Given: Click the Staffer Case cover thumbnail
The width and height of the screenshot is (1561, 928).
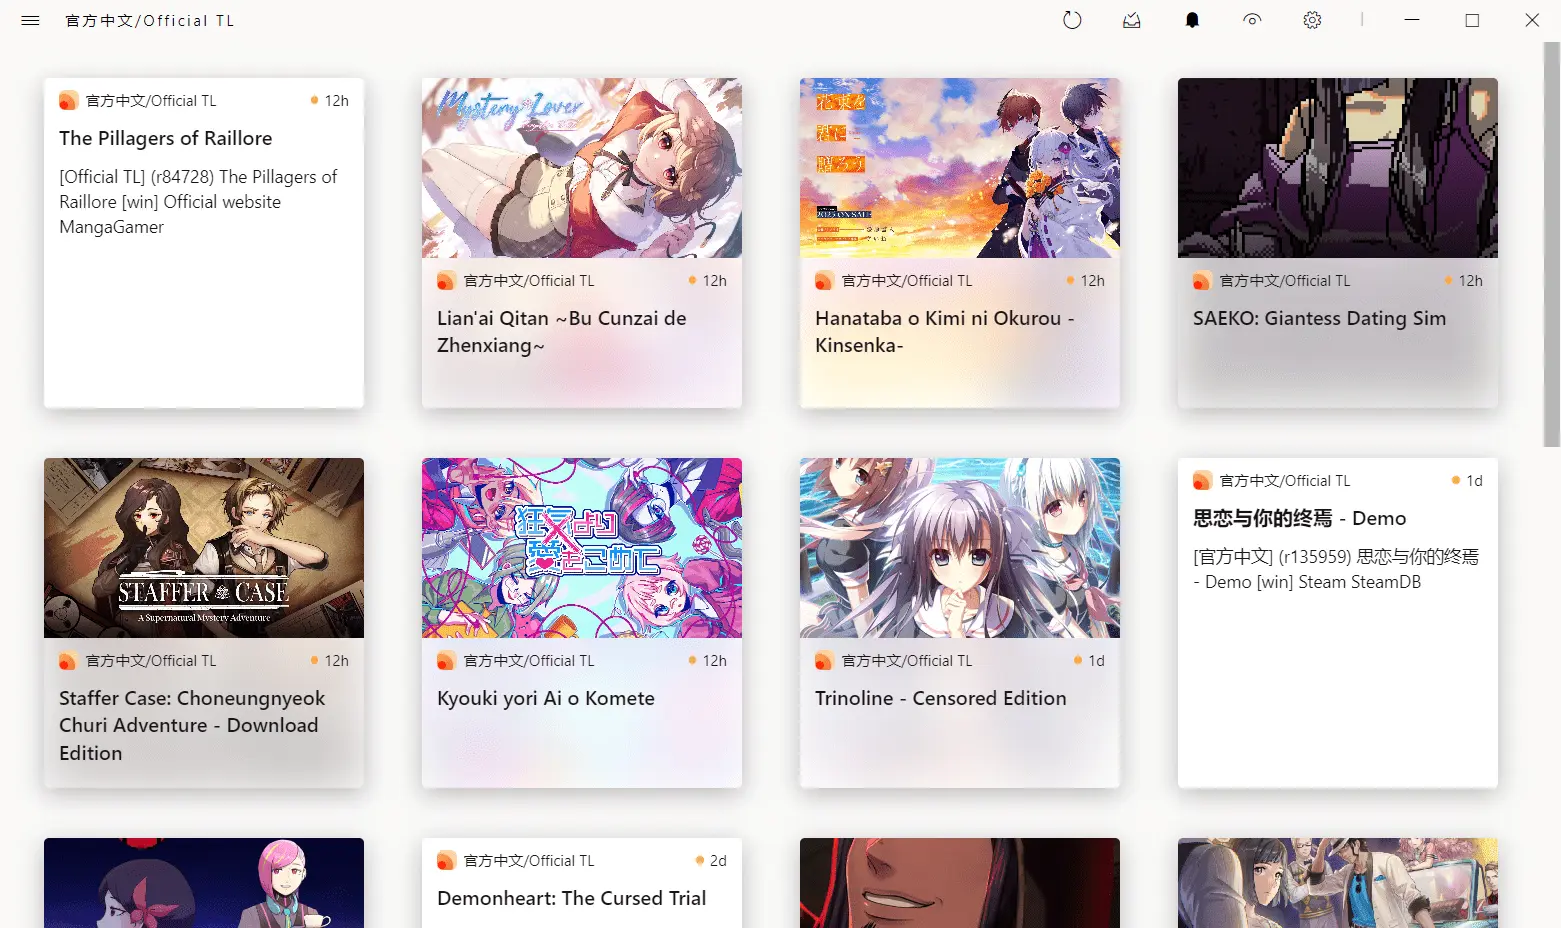Looking at the screenshot, I should [204, 548].
